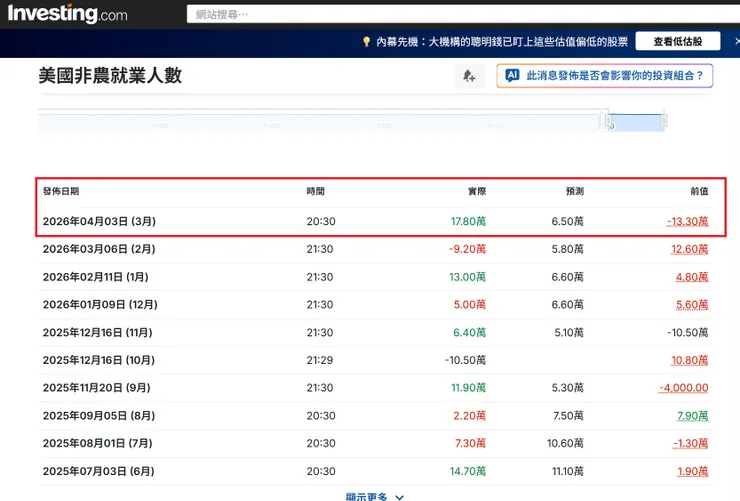
Task: Click actual value 2.20萬
Action: tap(470, 416)
